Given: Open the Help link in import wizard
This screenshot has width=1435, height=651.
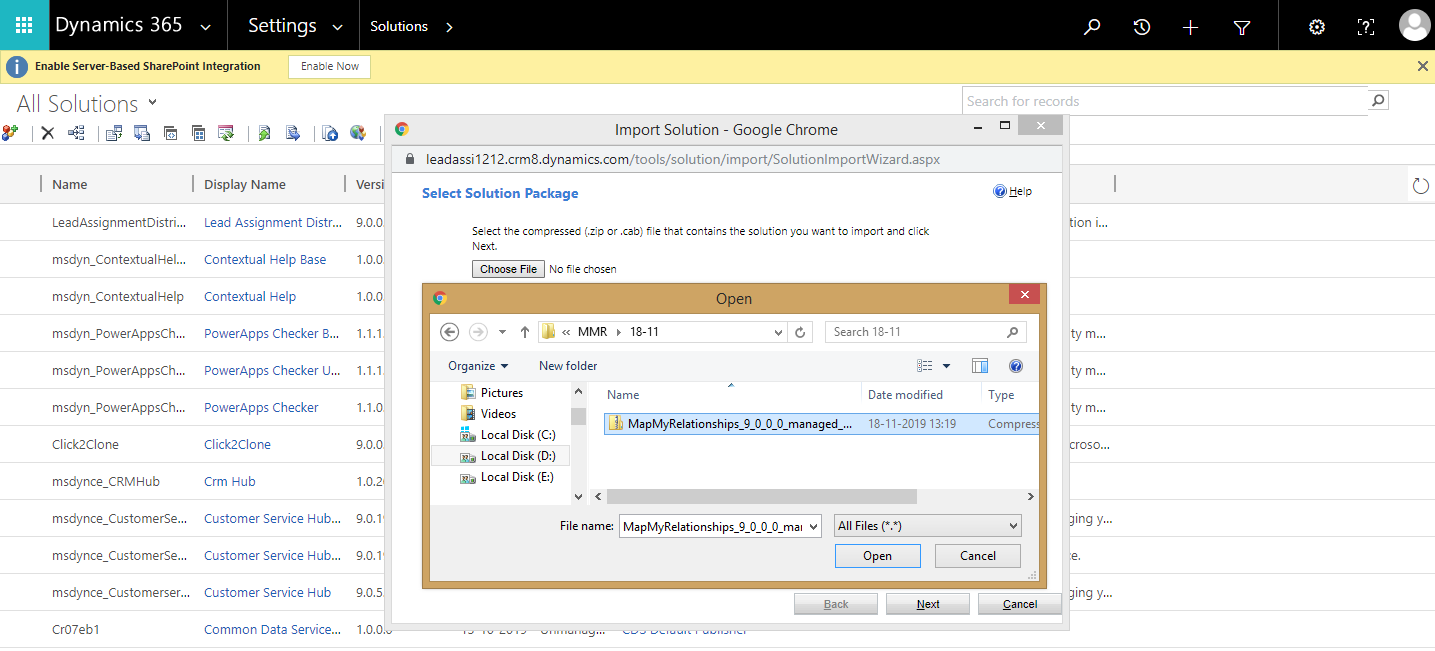Looking at the screenshot, I should coord(1013,191).
